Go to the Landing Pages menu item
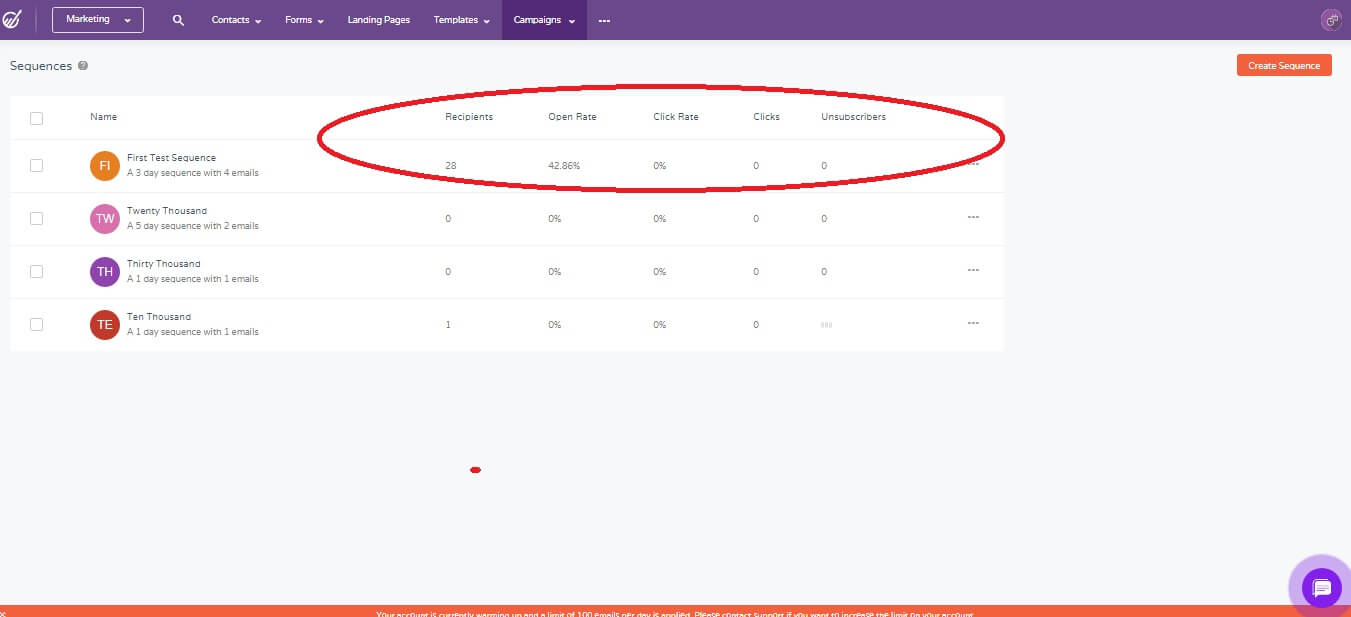The height and width of the screenshot is (617, 1351). coord(378,20)
